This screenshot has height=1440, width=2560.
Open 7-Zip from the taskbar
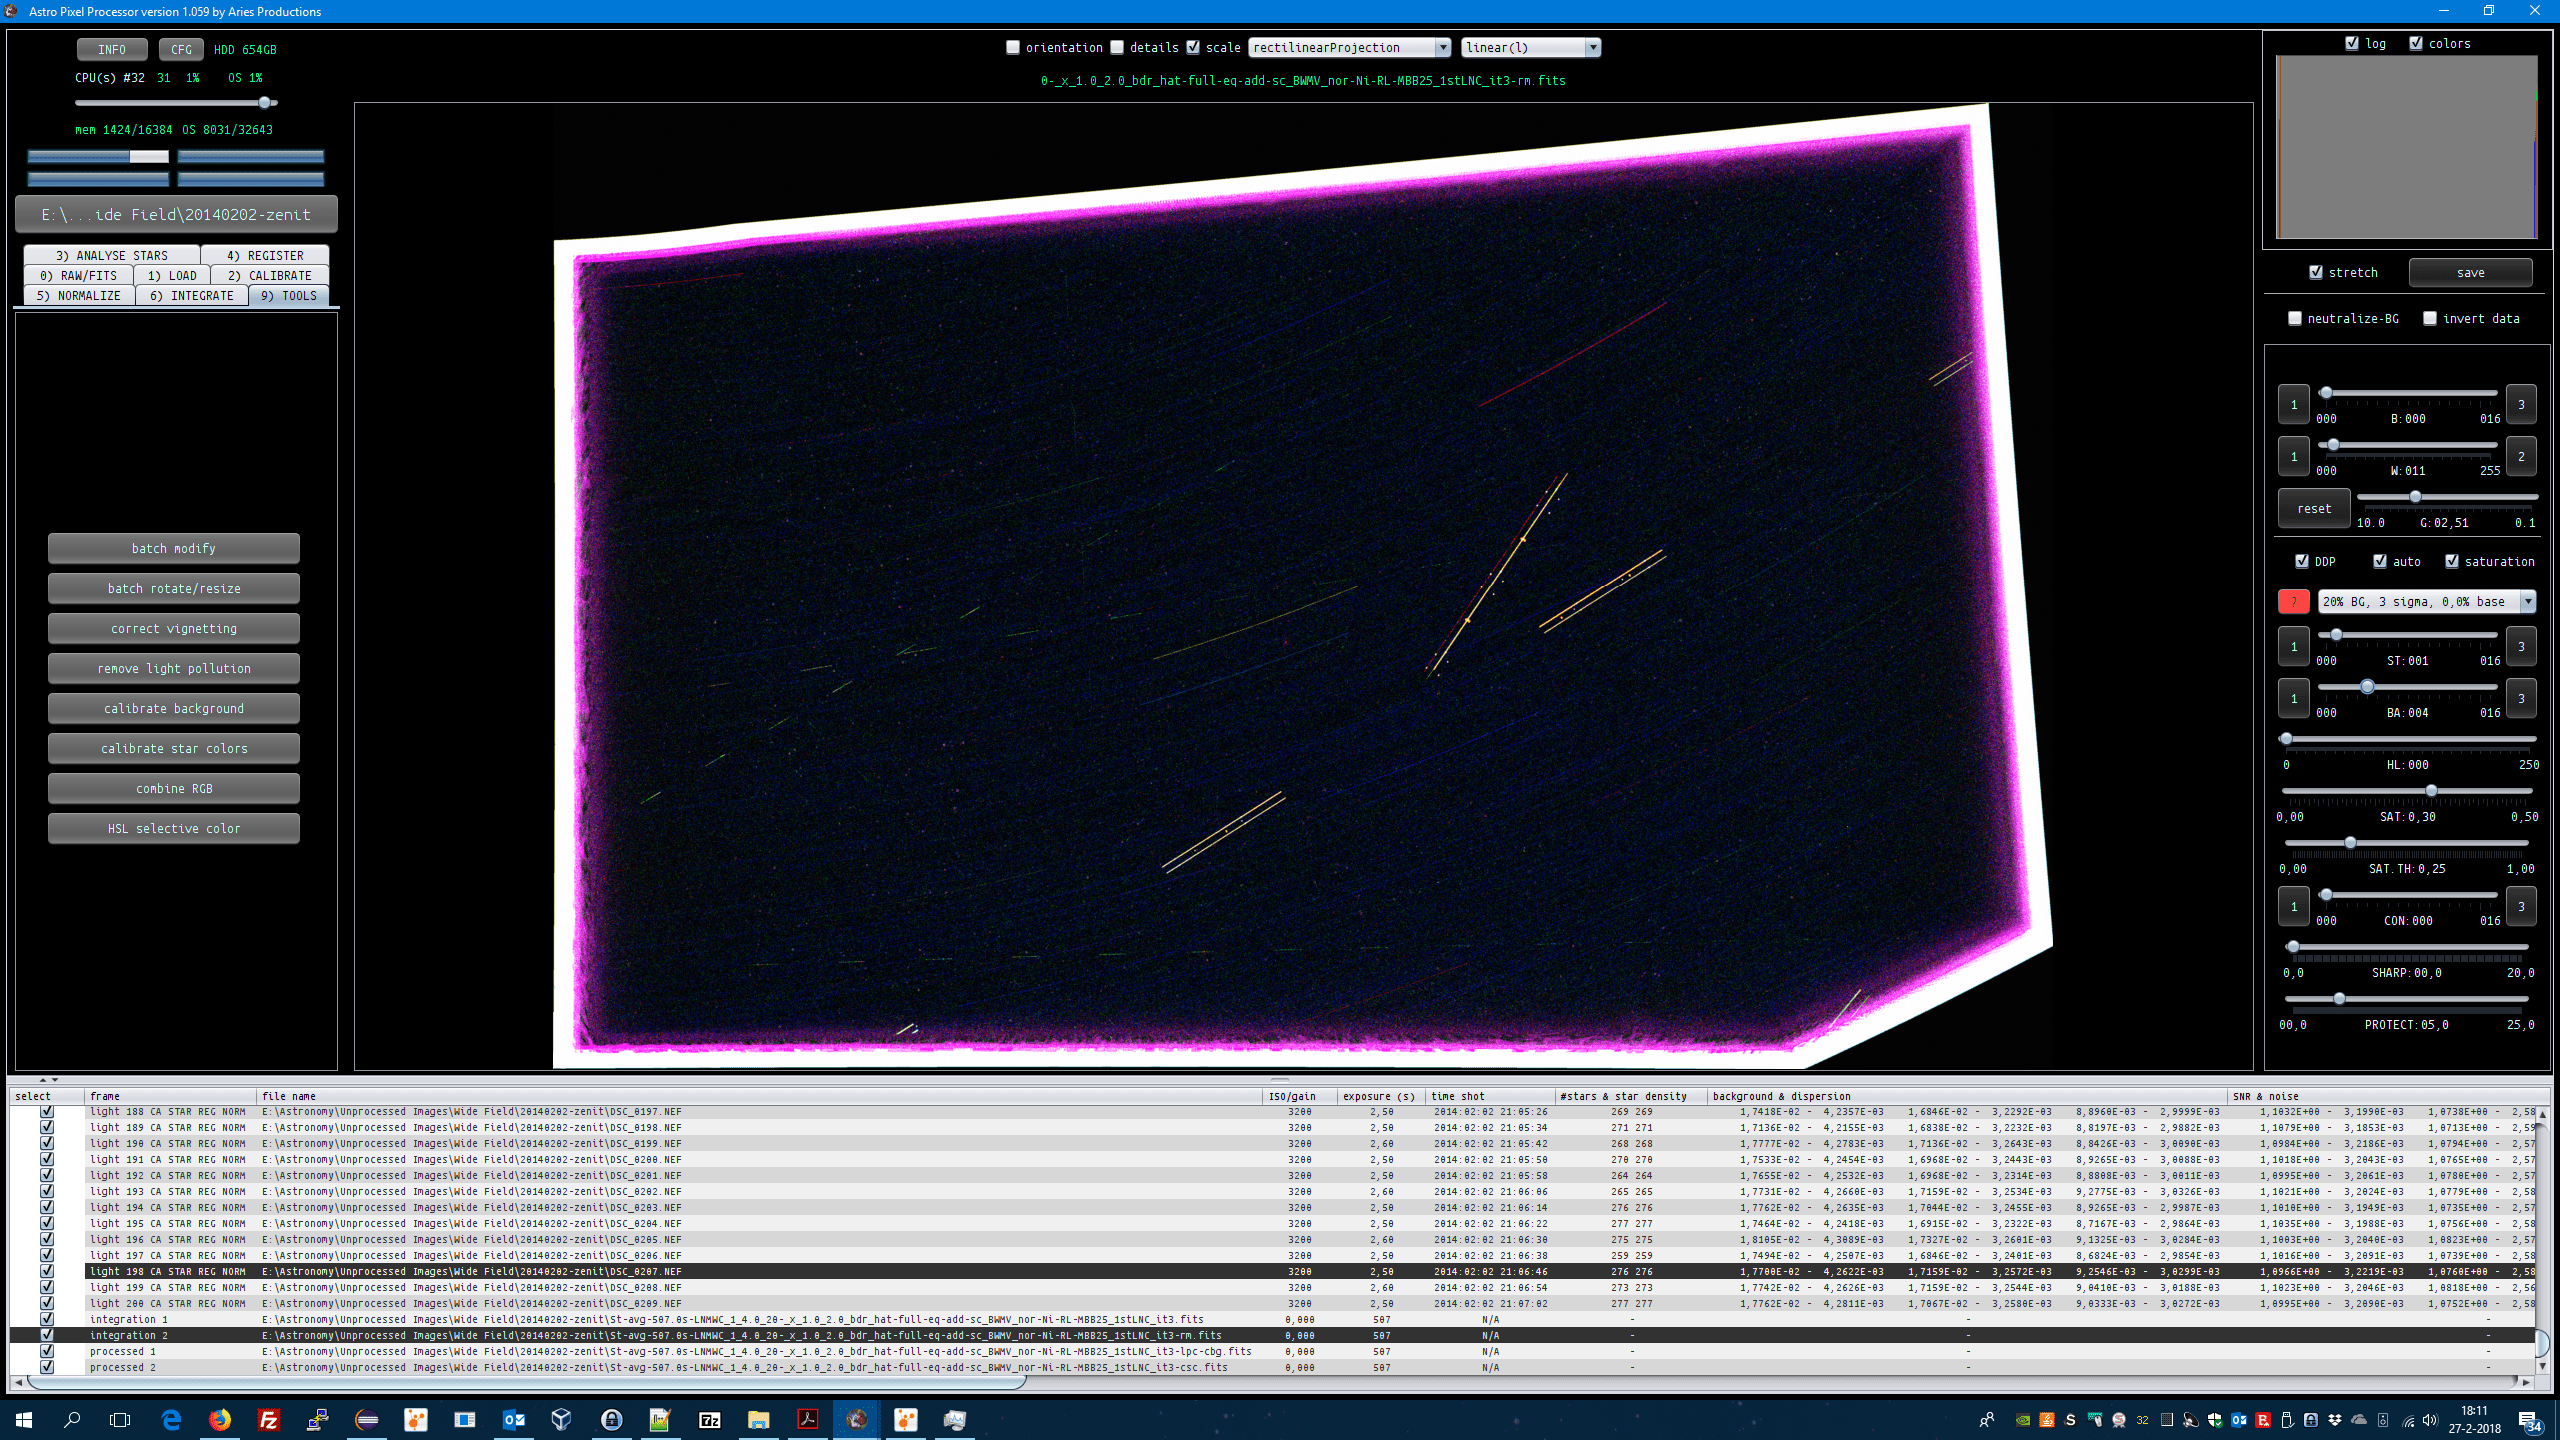point(709,1419)
